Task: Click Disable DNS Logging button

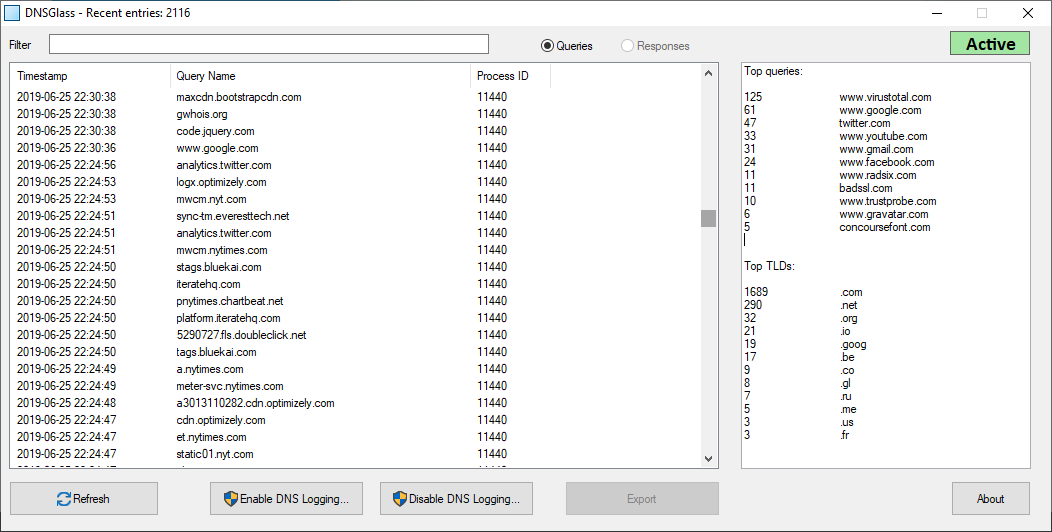Action: pyautogui.click(x=456, y=498)
